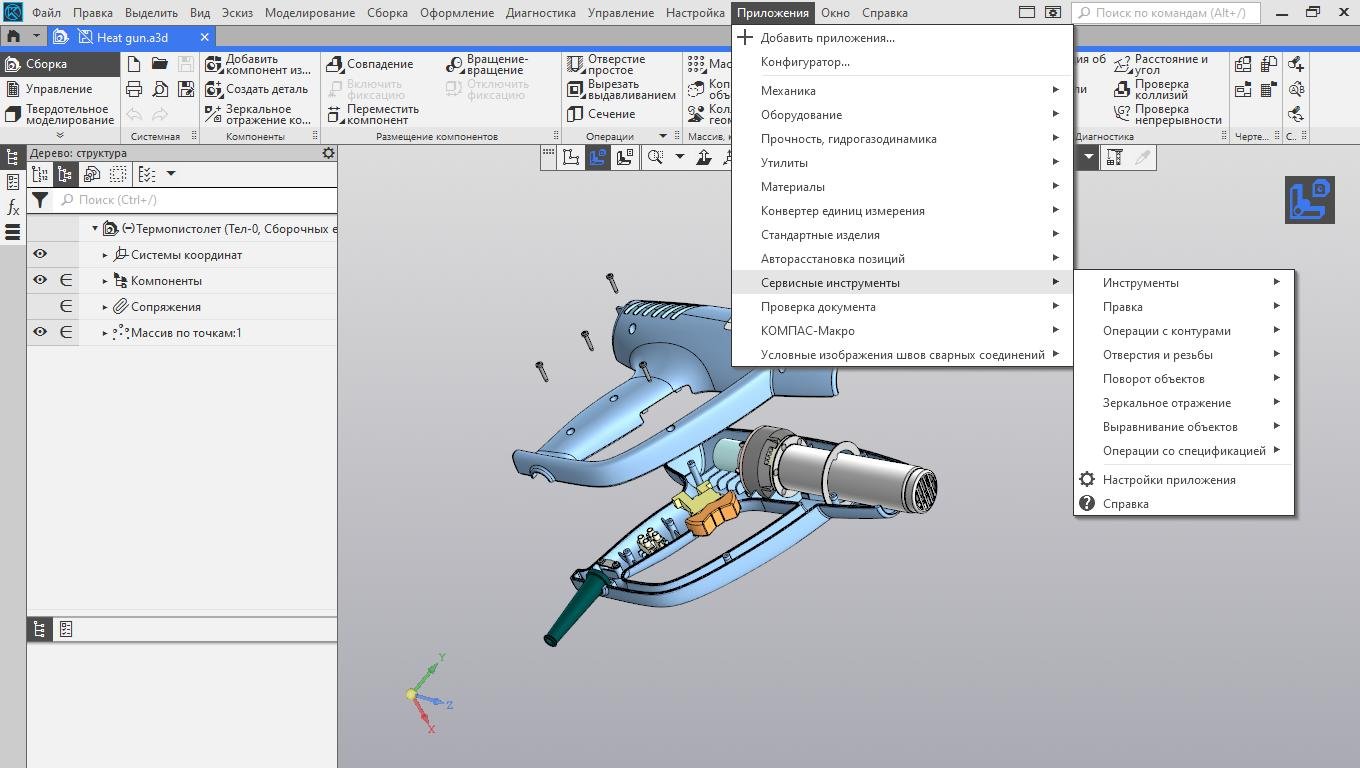Expand the 'Сопряжения' tree node
1360x768 pixels.
pos(105,307)
